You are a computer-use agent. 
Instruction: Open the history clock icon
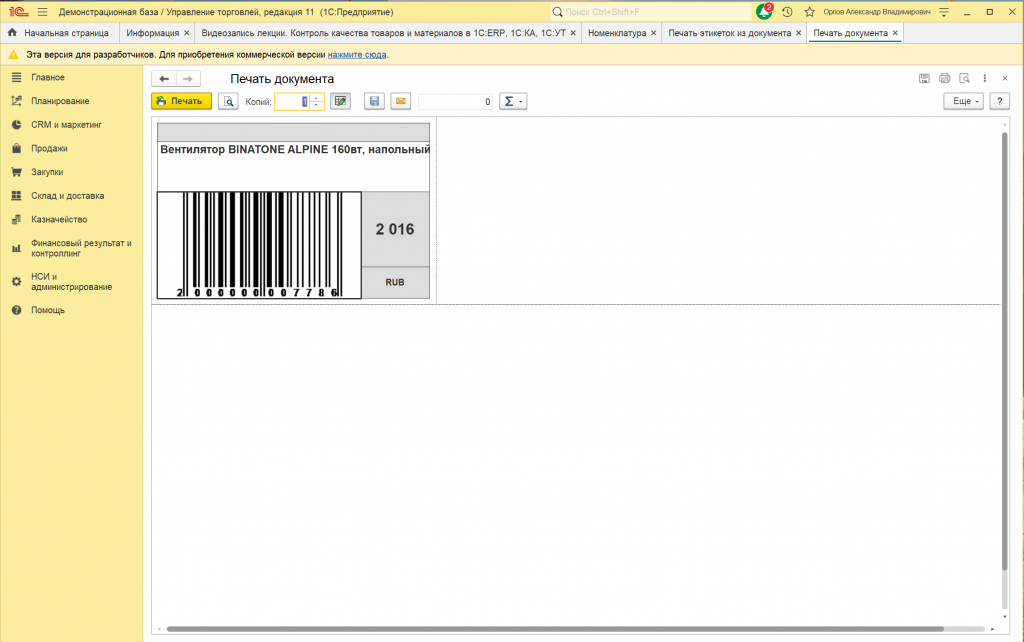coord(787,12)
